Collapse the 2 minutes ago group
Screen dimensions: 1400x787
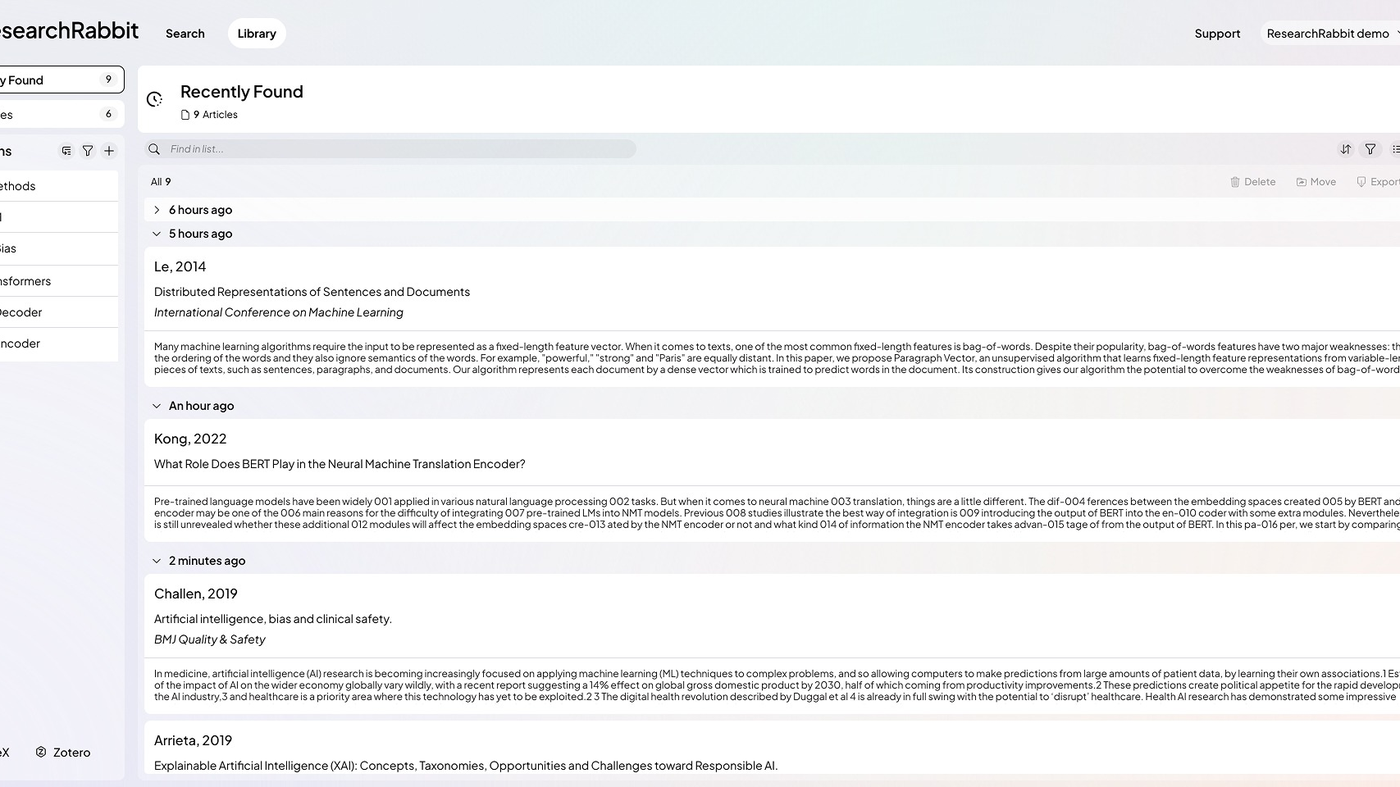[x=156, y=561]
